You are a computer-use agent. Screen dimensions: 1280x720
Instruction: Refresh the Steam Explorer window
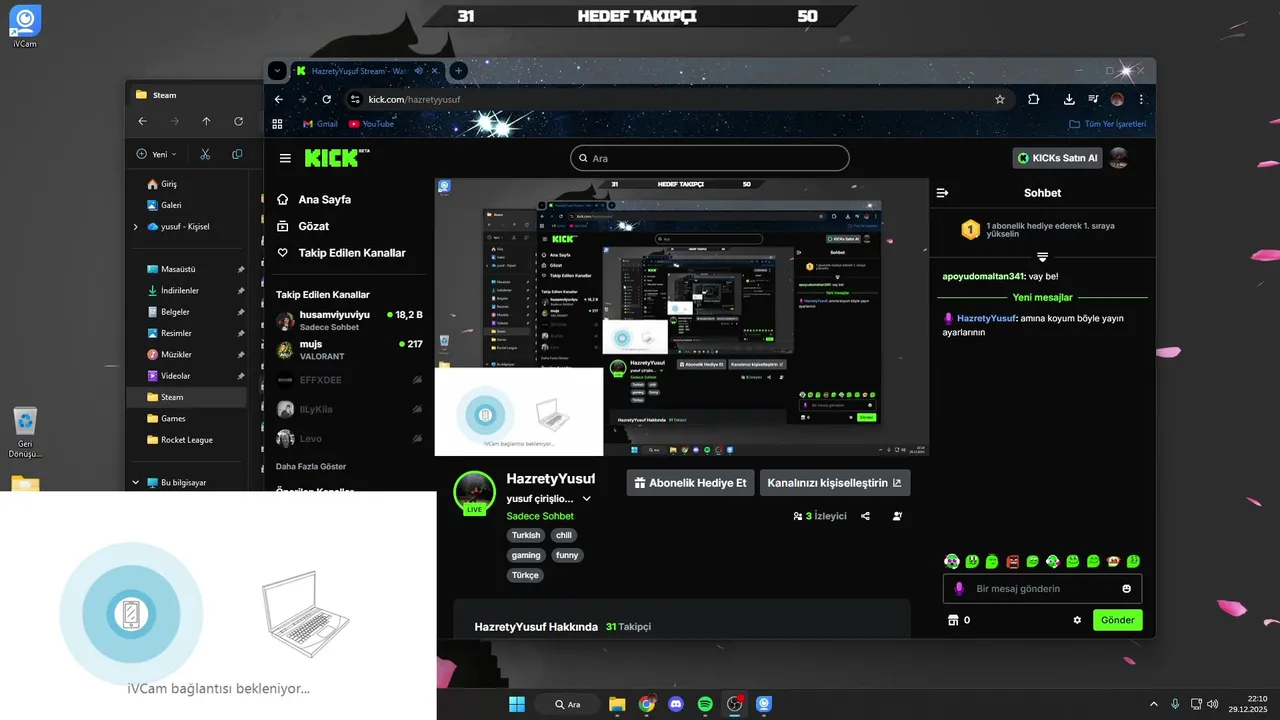(238, 121)
